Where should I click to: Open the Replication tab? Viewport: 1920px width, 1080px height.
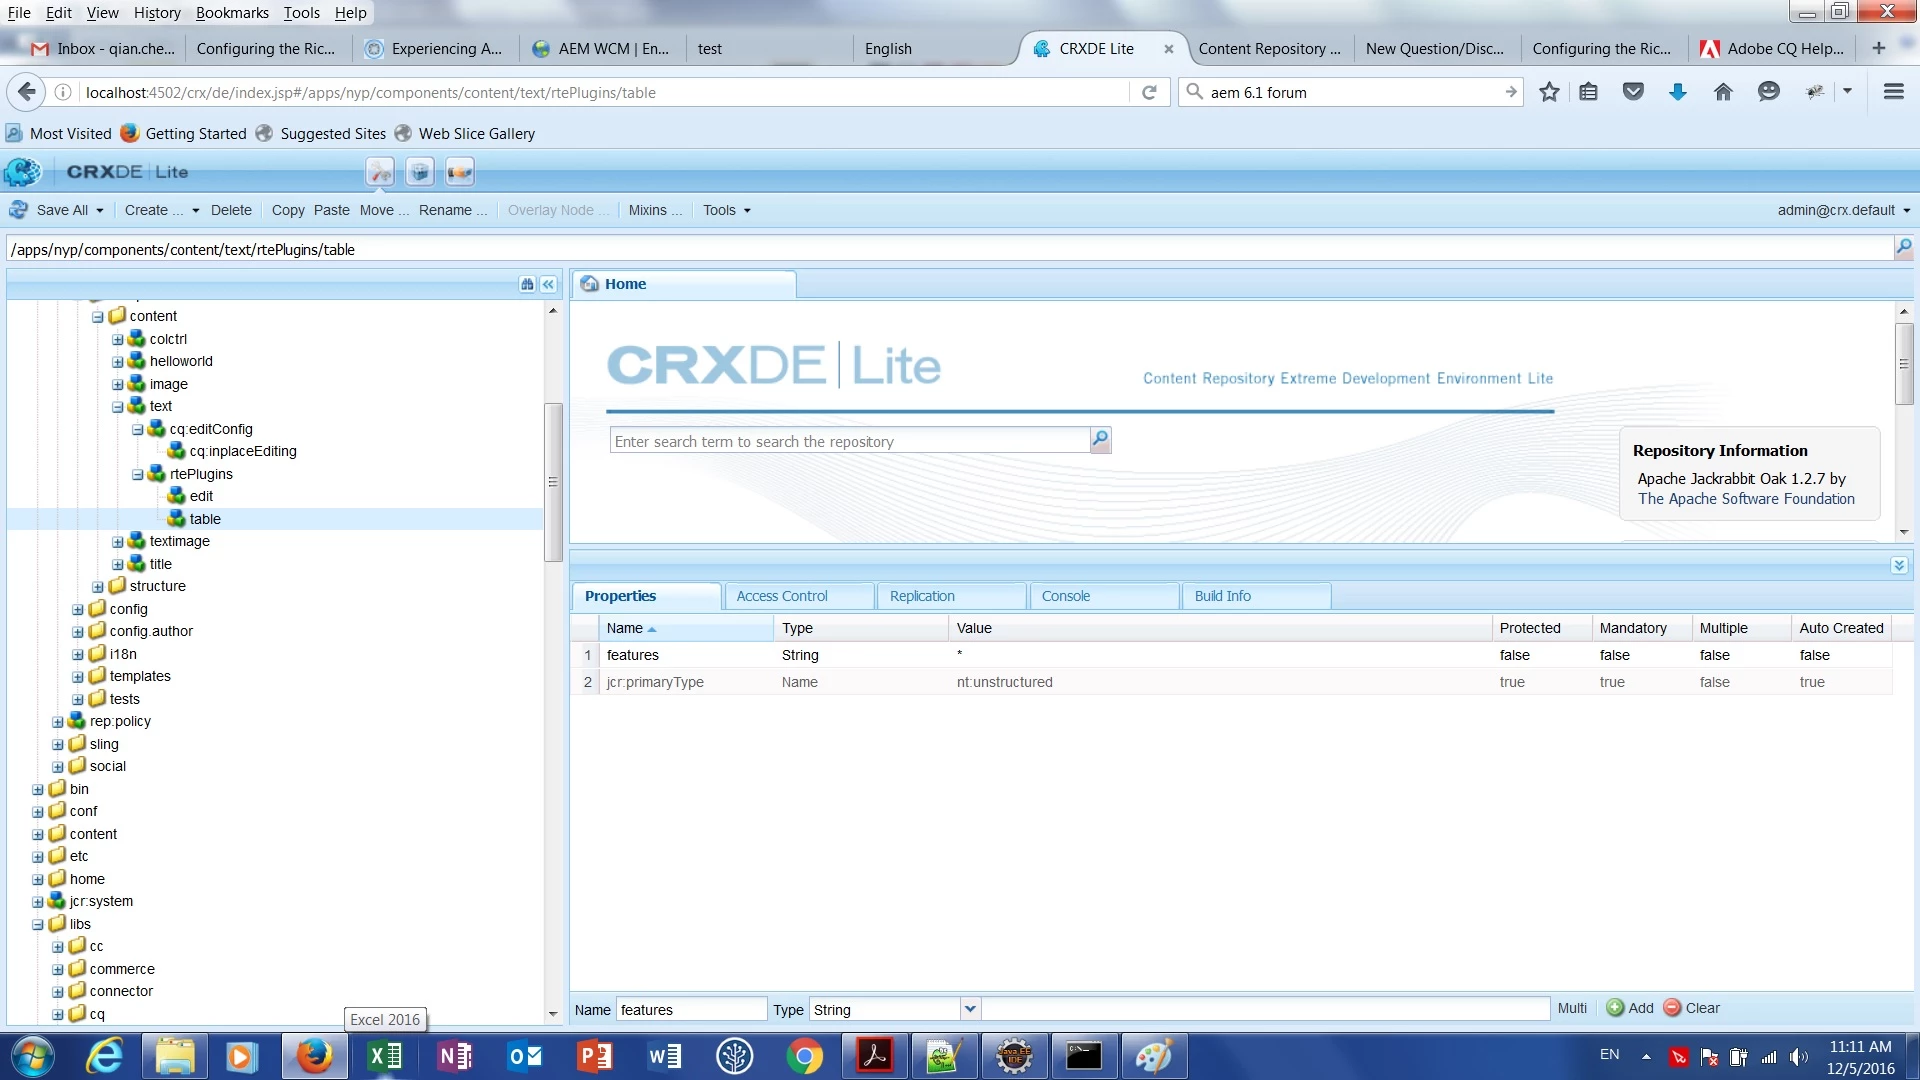(922, 596)
